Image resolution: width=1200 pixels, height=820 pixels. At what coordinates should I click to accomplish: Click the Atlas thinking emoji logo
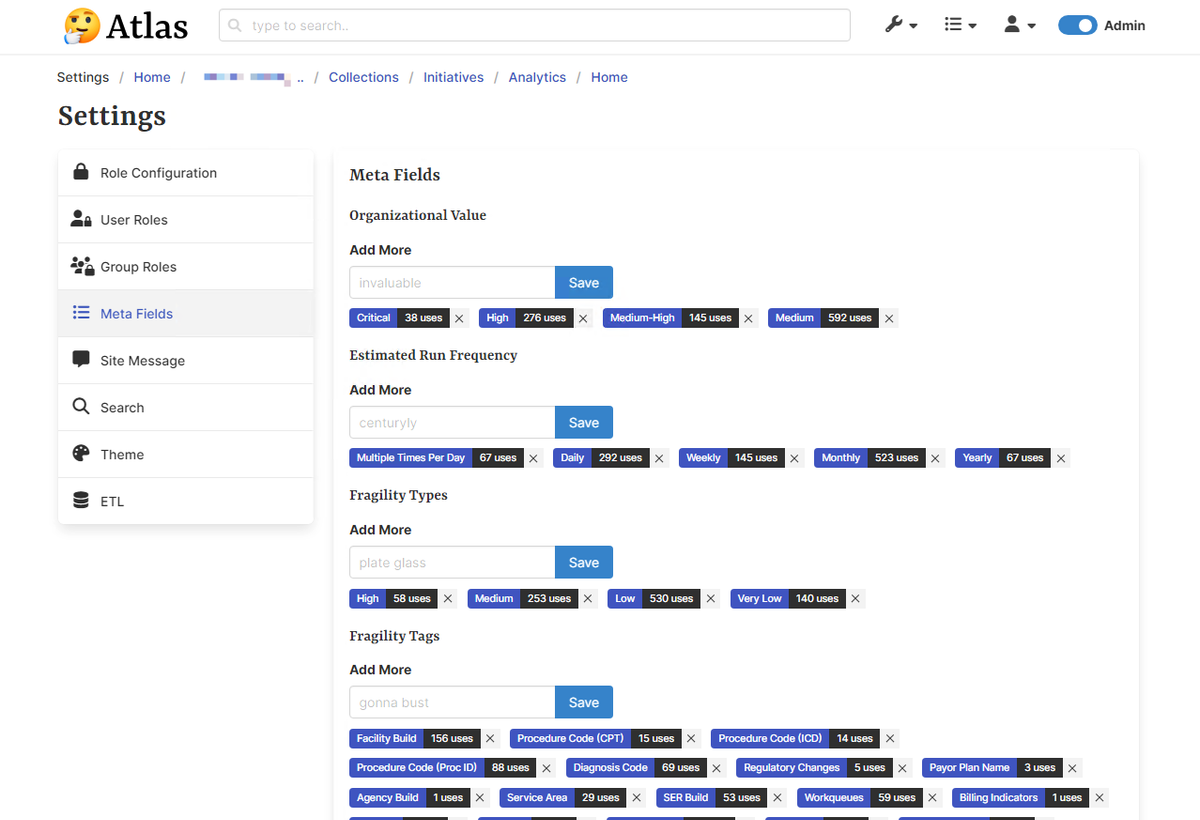click(82, 26)
